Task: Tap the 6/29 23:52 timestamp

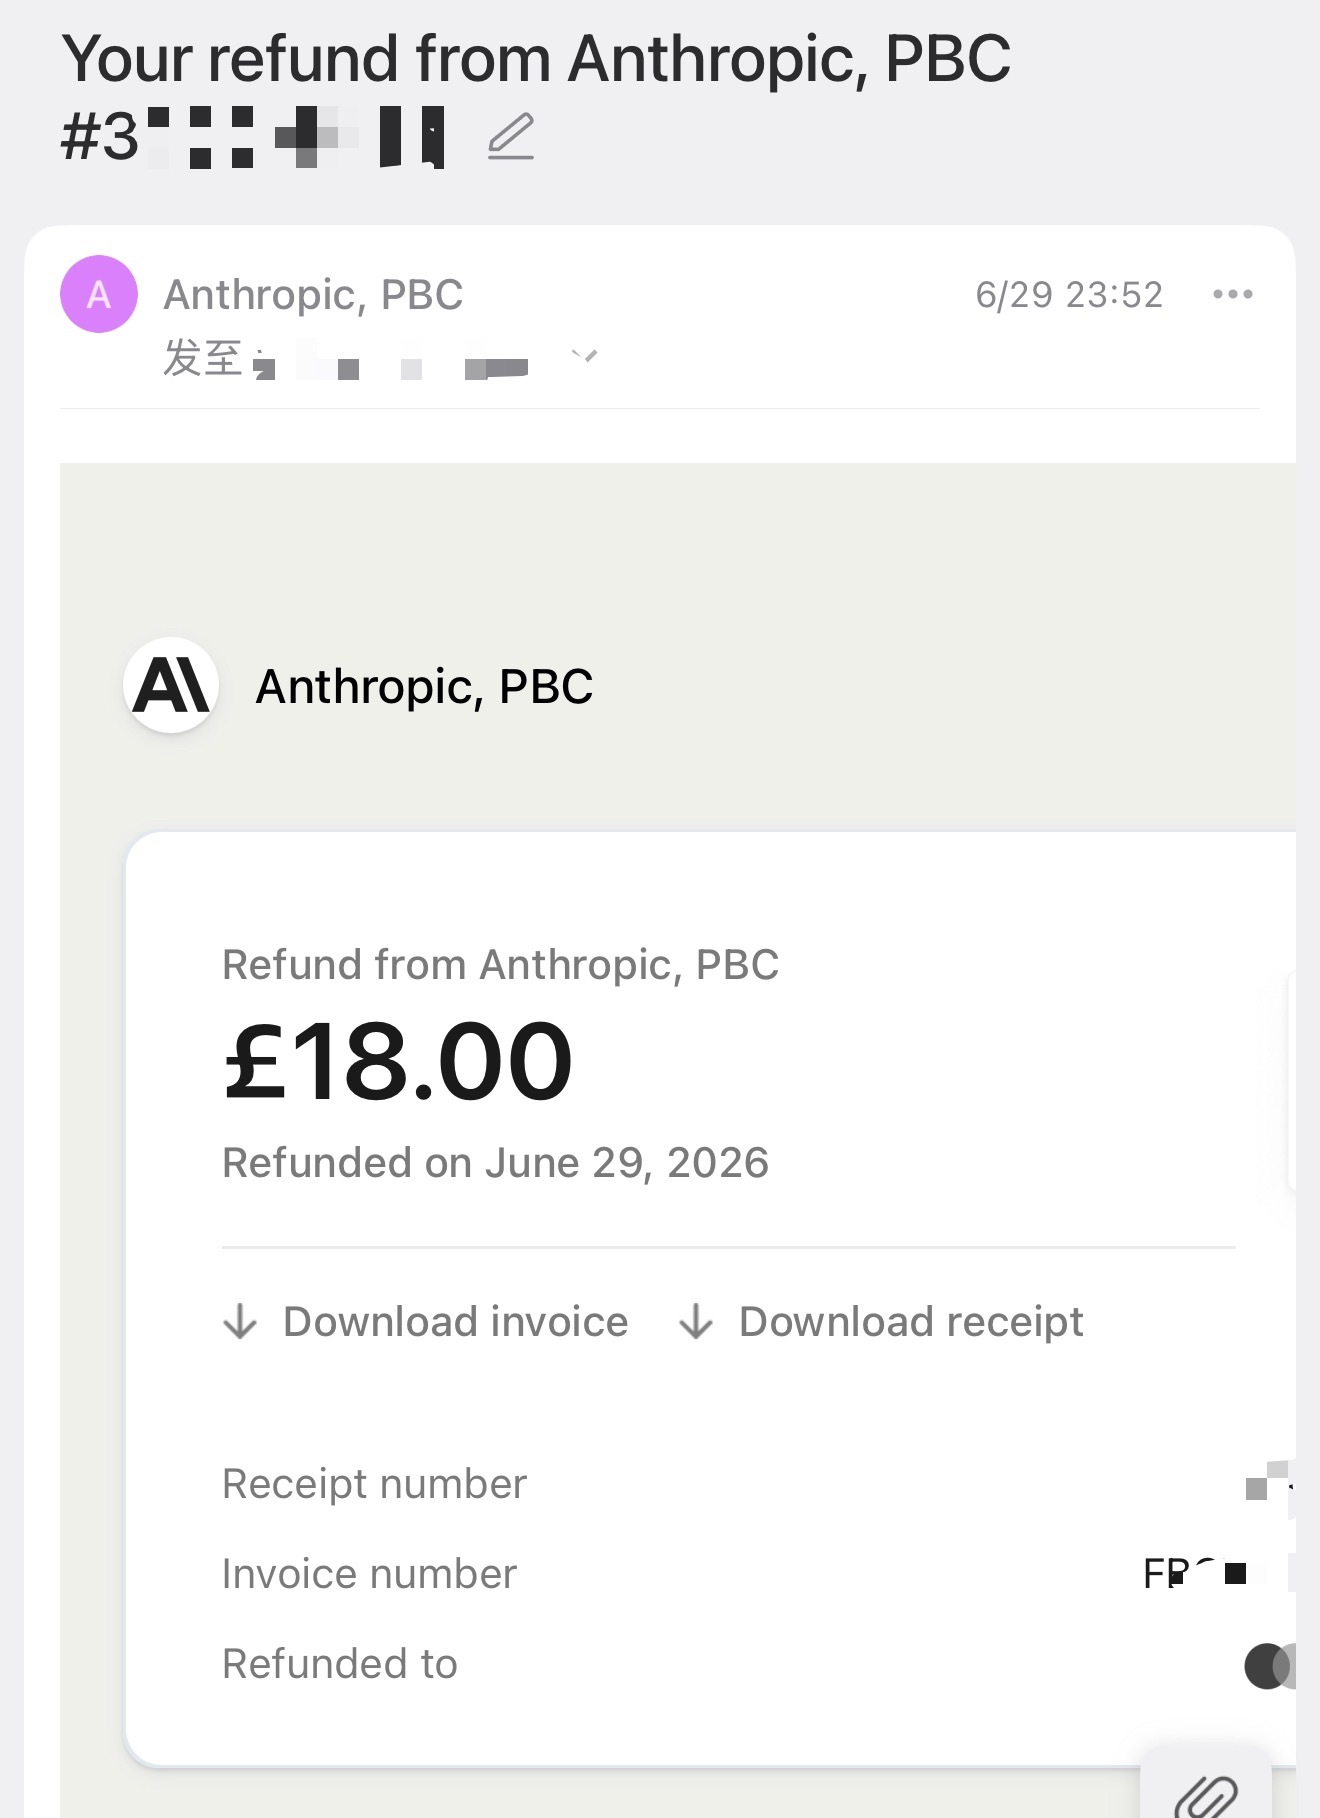Action: pyautogui.click(x=1069, y=294)
